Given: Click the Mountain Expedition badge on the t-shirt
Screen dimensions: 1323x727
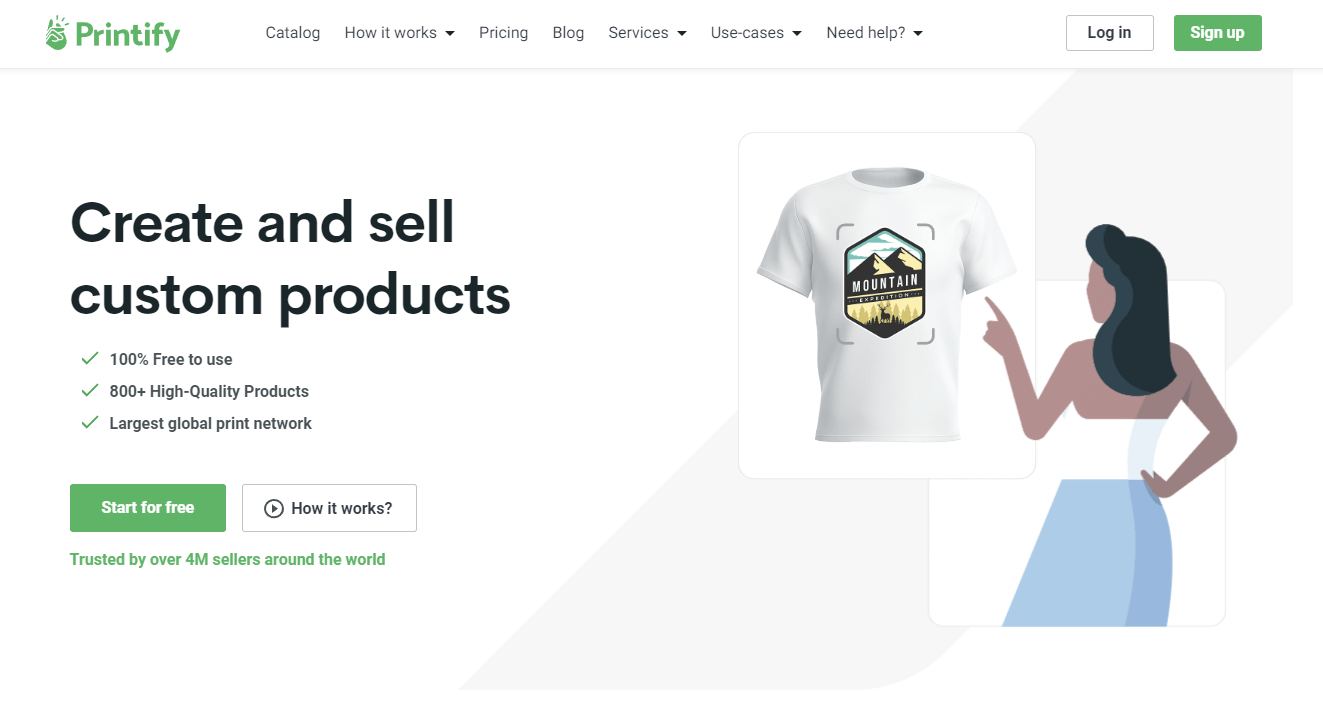Looking at the screenshot, I should pyautogui.click(x=886, y=283).
